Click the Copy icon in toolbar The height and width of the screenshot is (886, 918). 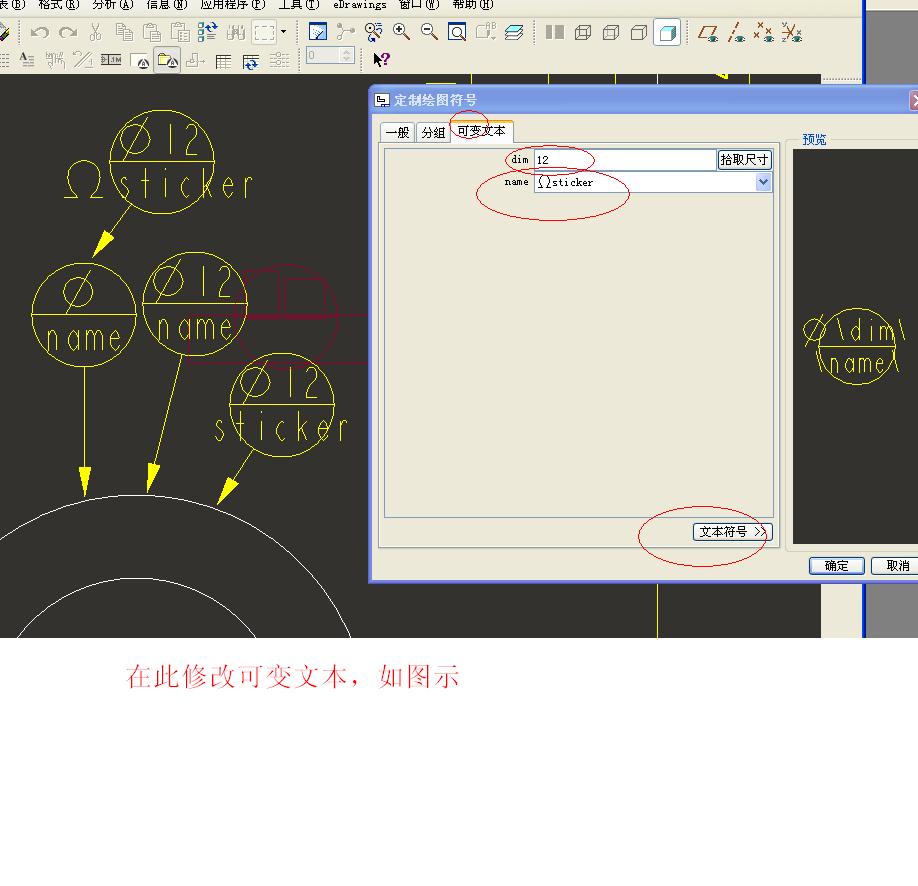[124, 32]
